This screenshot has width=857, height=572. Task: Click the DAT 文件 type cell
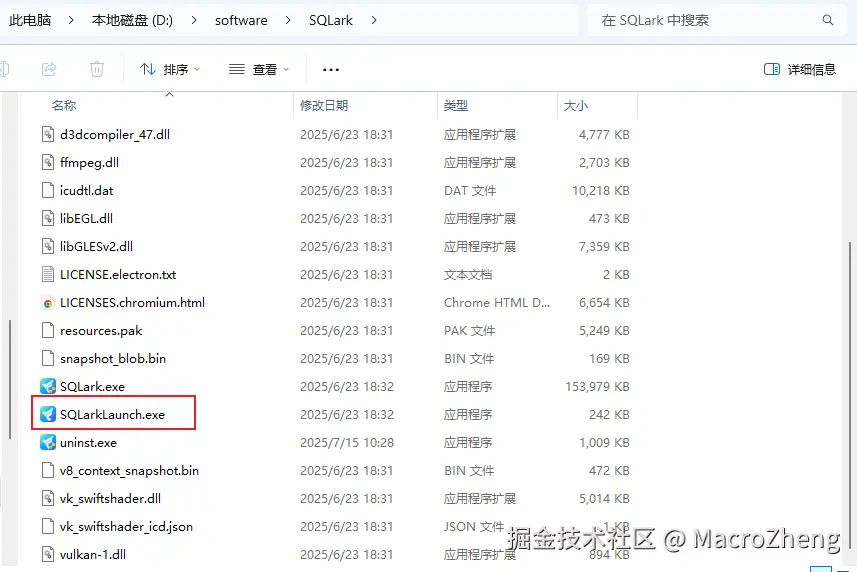coord(470,191)
